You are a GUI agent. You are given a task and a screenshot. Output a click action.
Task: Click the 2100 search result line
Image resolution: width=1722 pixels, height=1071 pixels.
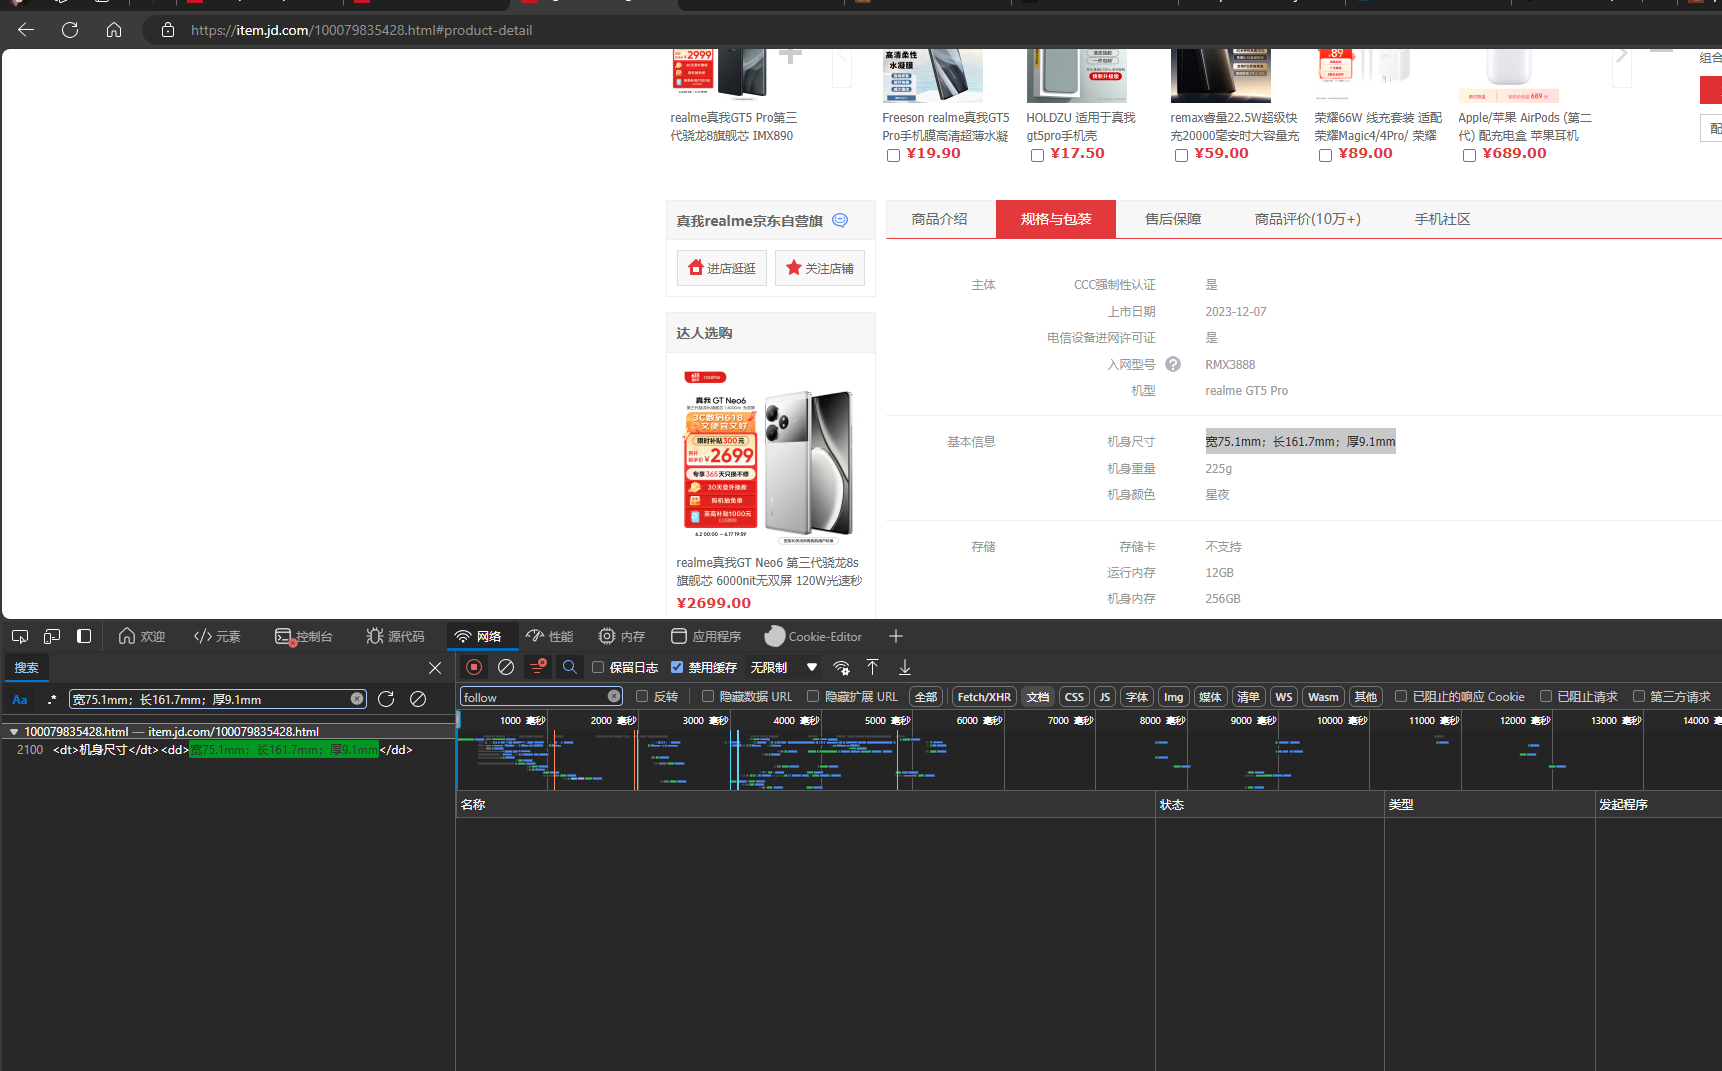pyautogui.click(x=228, y=750)
